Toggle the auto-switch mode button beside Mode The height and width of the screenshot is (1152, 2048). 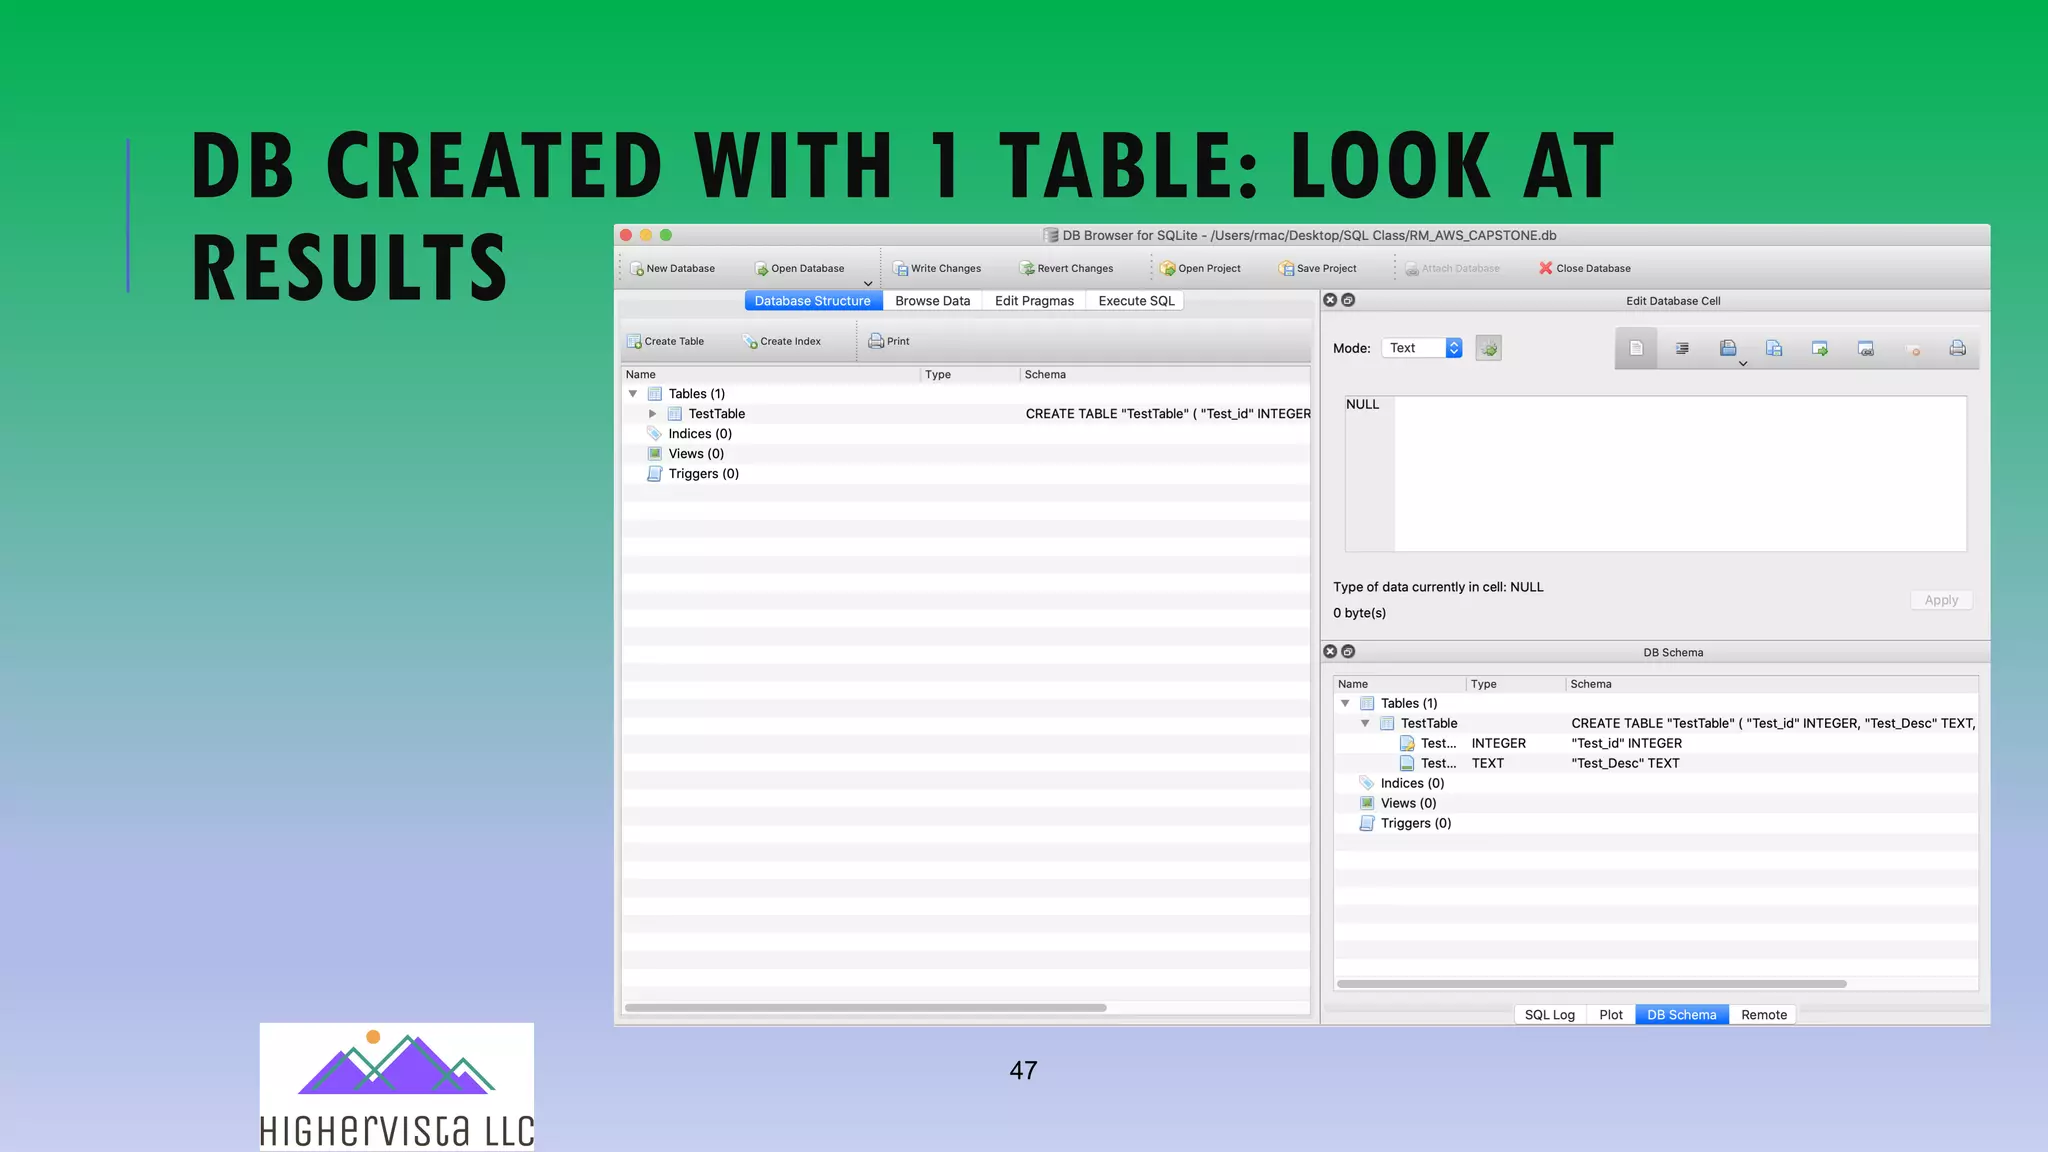click(1488, 349)
